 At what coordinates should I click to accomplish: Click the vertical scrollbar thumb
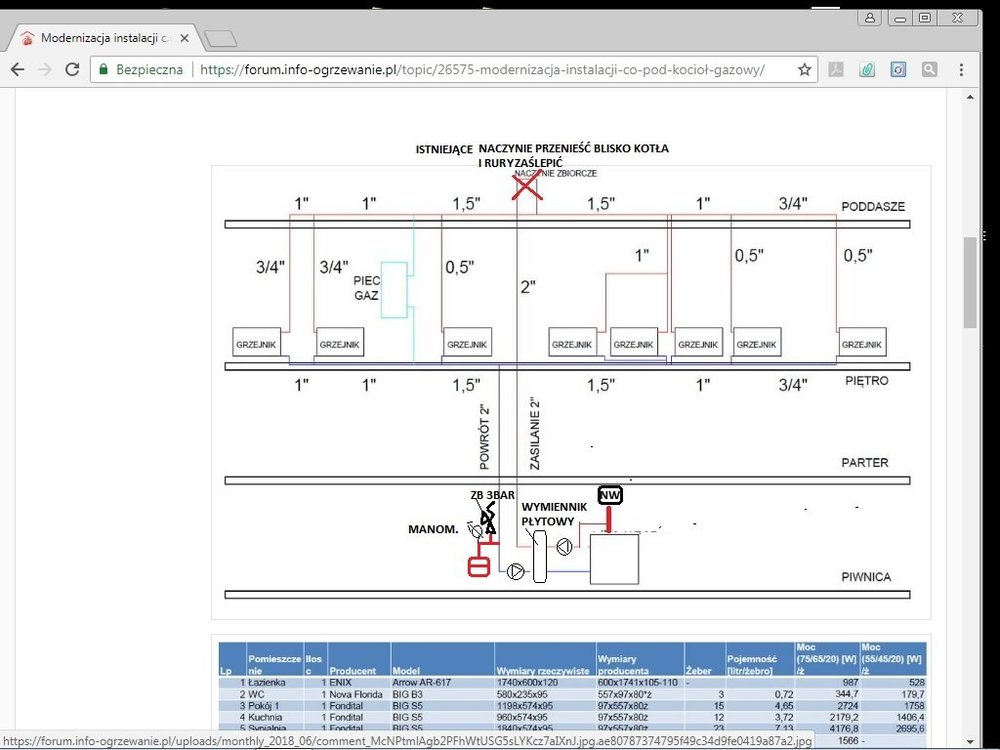(970, 282)
